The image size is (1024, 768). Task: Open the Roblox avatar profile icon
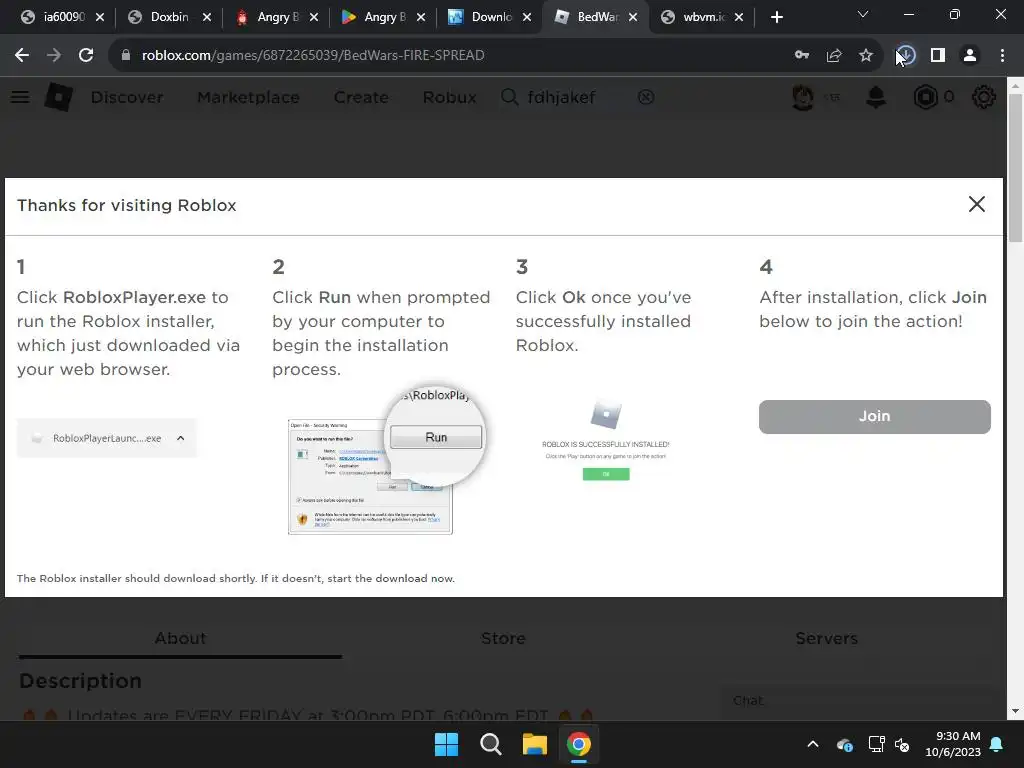pos(803,97)
